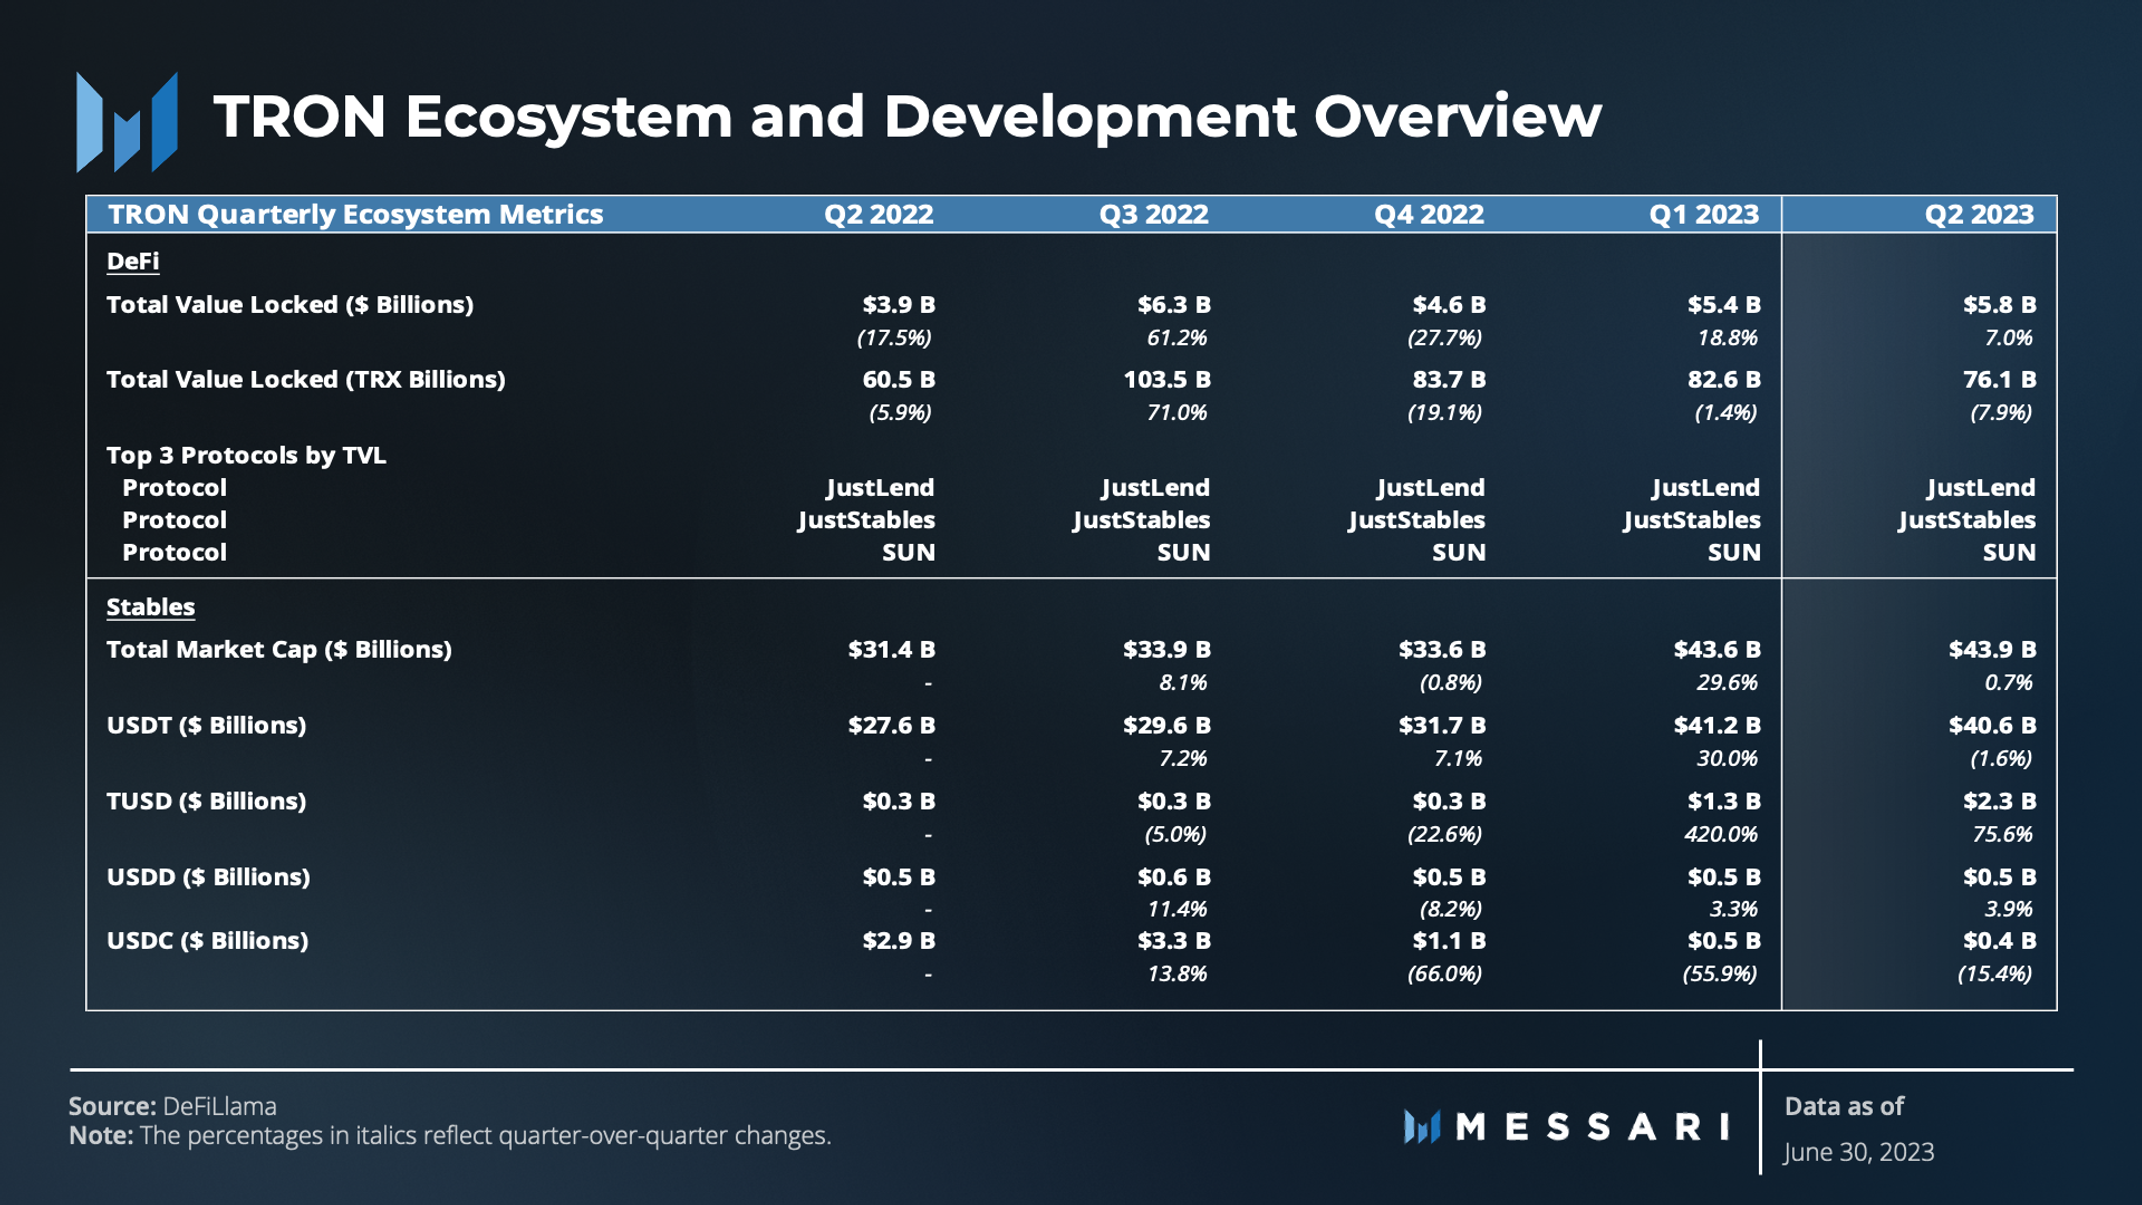Click the Q2 2023 Total Value Locked $5.8 B
2142x1205 pixels.
(x=1998, y=304)
